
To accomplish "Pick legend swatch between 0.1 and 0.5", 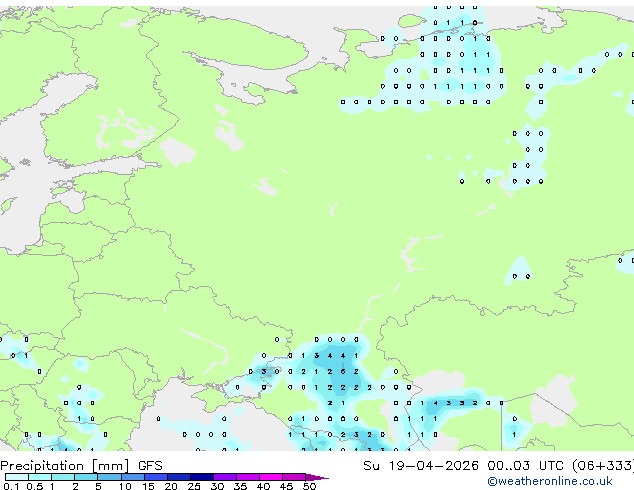I will click(x=17, y=477).
